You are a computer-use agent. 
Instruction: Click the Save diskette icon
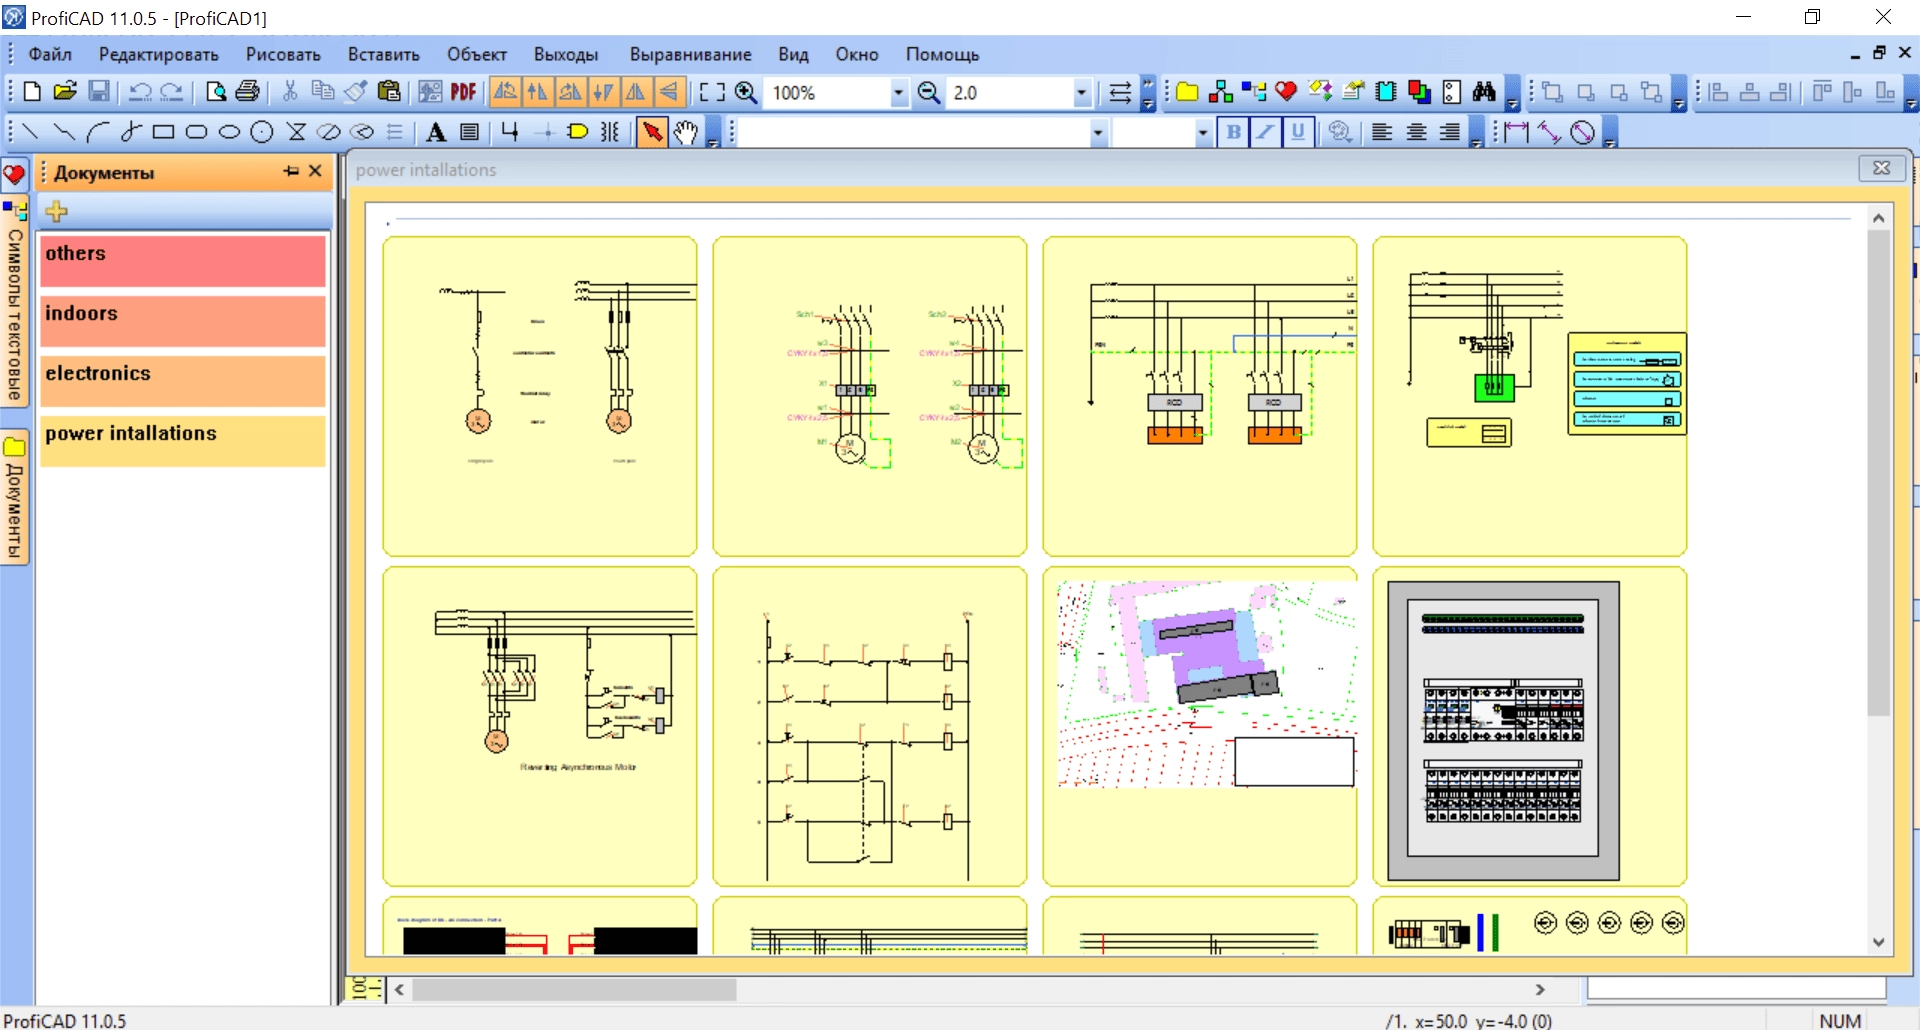[99, 92]
